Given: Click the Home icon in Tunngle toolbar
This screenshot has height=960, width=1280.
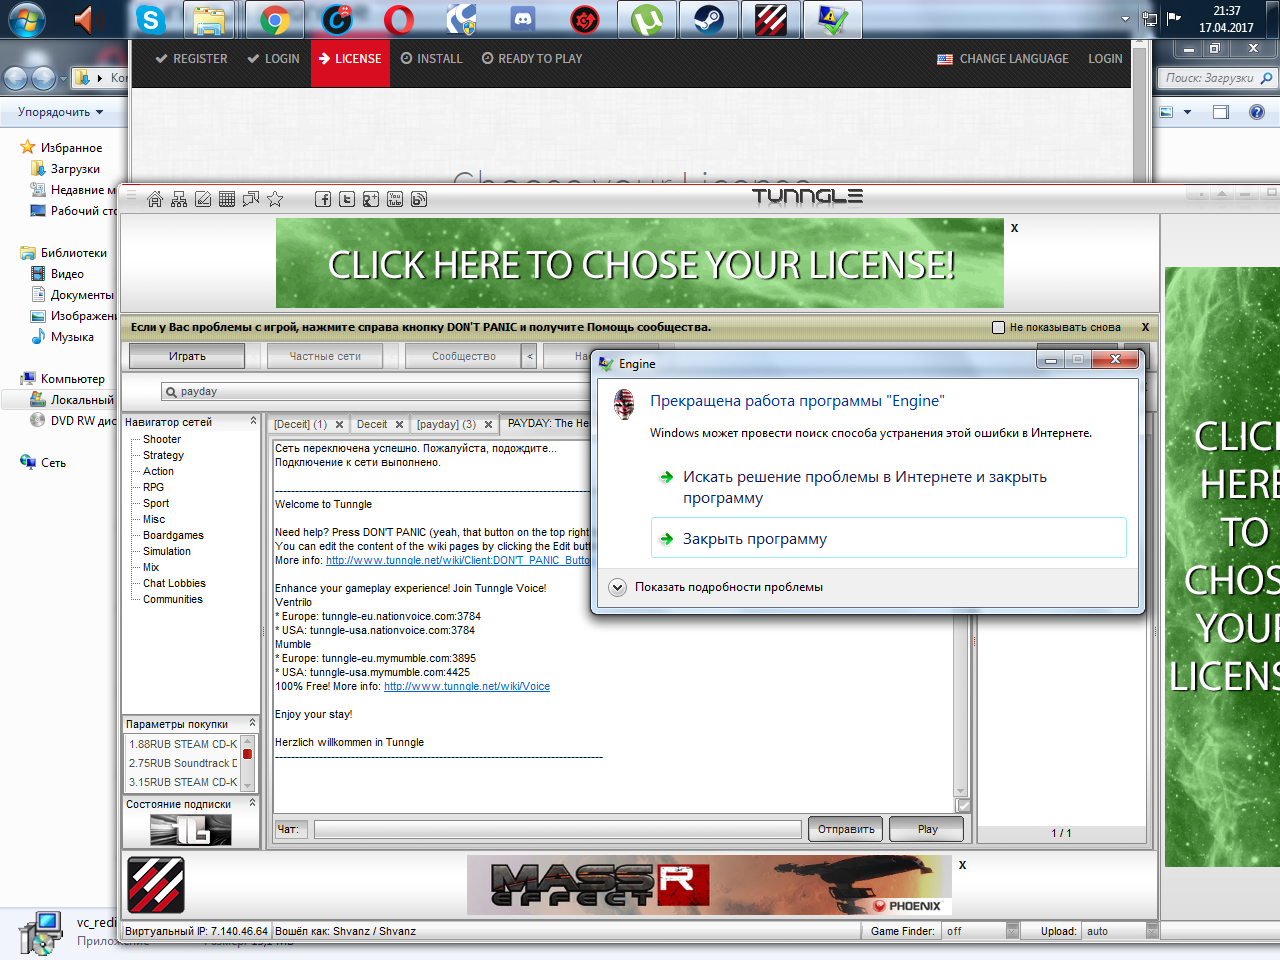Looking at the screenshot, I should pyautogui.click(x=155, y=199).
